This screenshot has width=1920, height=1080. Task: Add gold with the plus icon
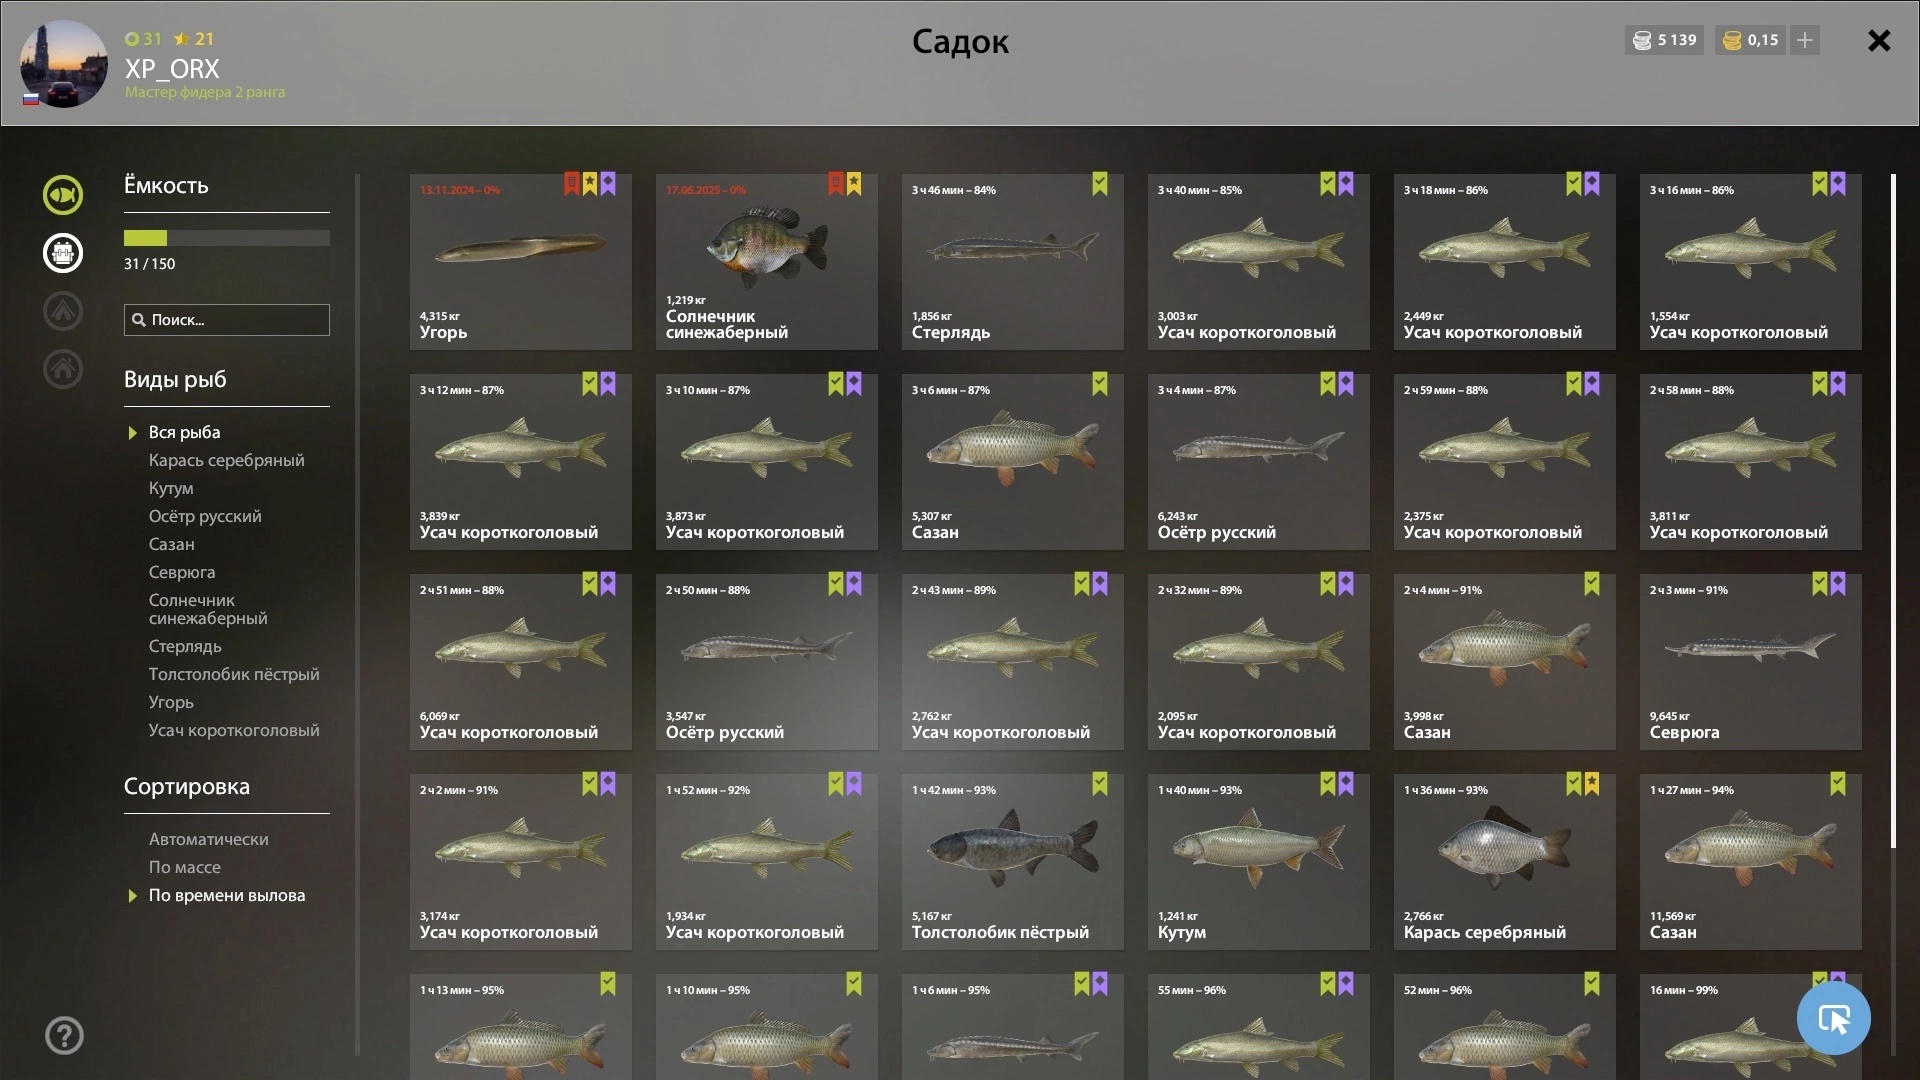click(1805, 40)
